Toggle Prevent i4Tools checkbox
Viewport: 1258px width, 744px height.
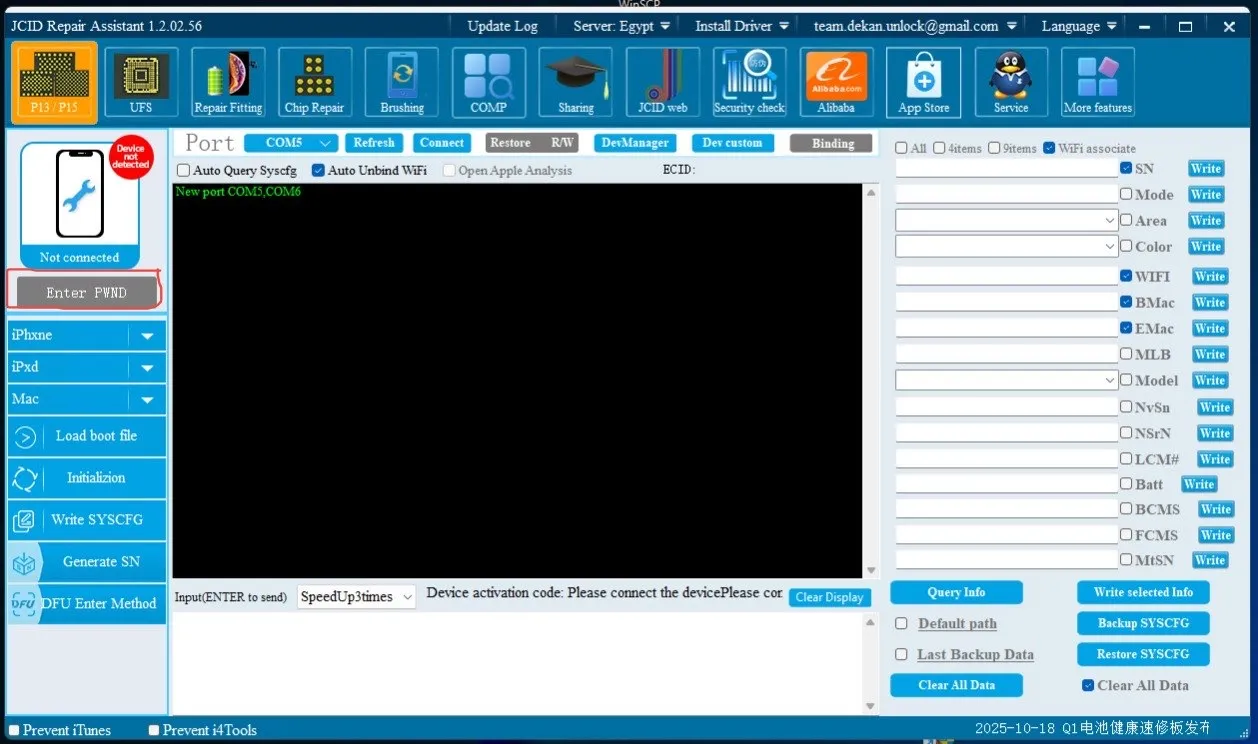[154, 730]
